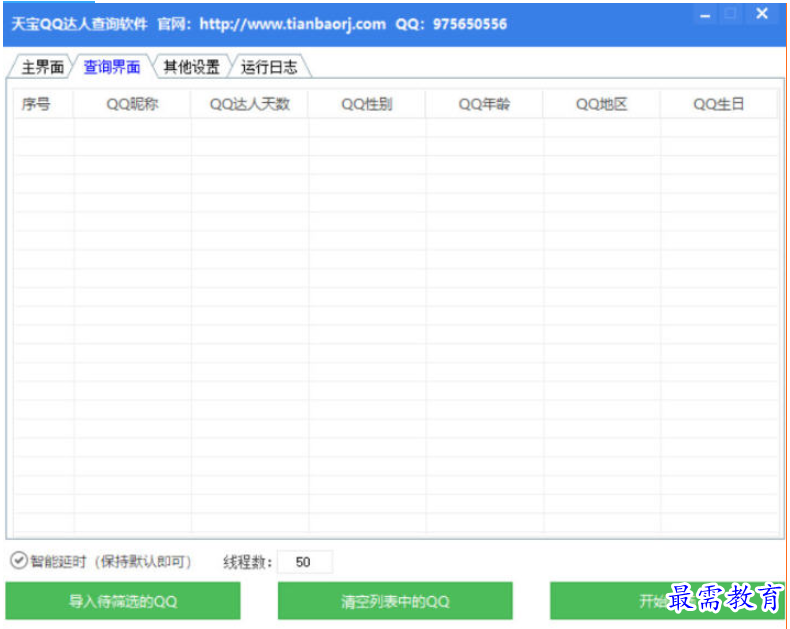Pick the QQ生日 column header
Image resolution: width=790 pixels, height=629 pixels.
pos(719,104)
